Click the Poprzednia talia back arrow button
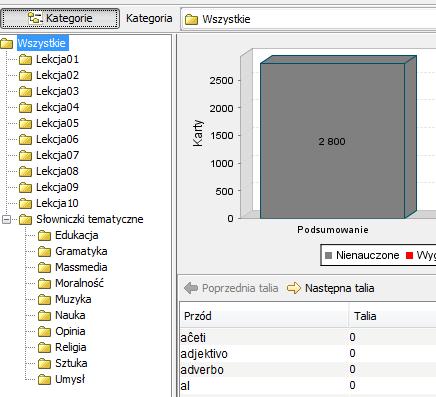Image resolution: width=436 pixels, height=397 pixels. (x=231, y=288)
